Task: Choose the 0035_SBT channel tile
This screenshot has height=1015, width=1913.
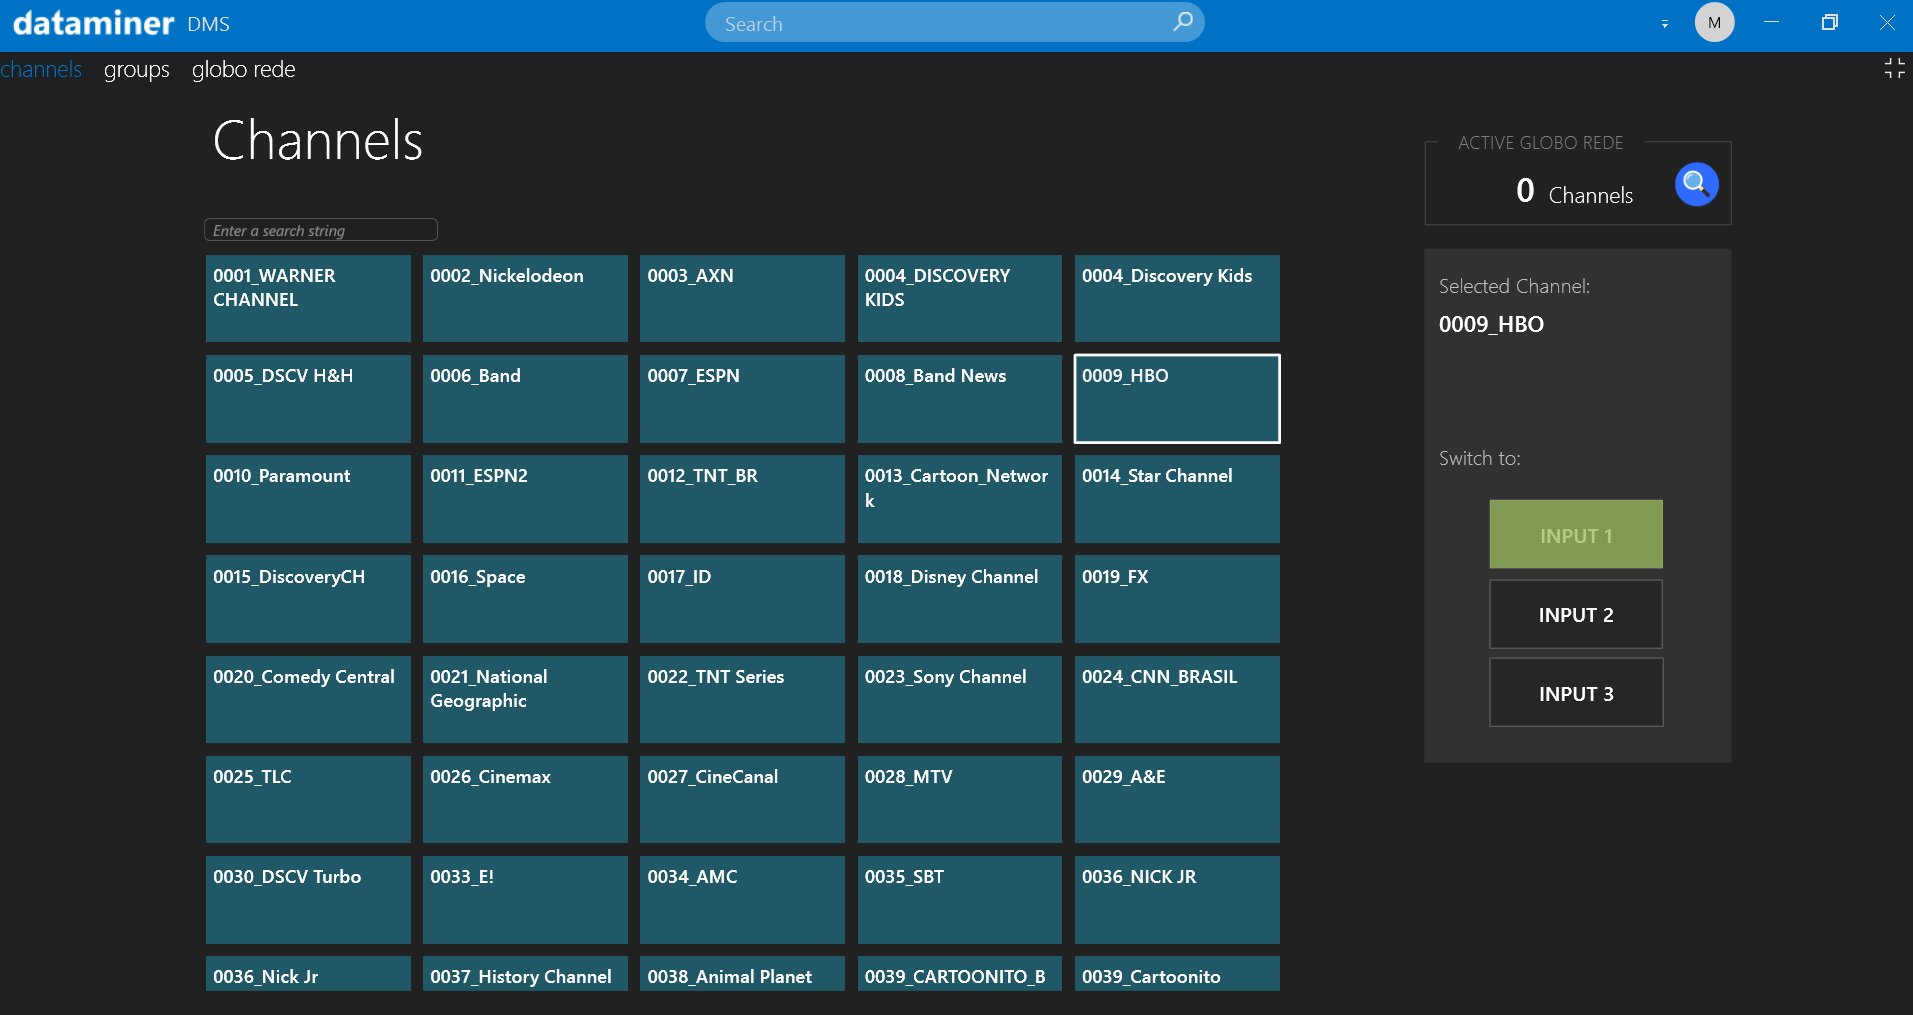Action: 960,899
